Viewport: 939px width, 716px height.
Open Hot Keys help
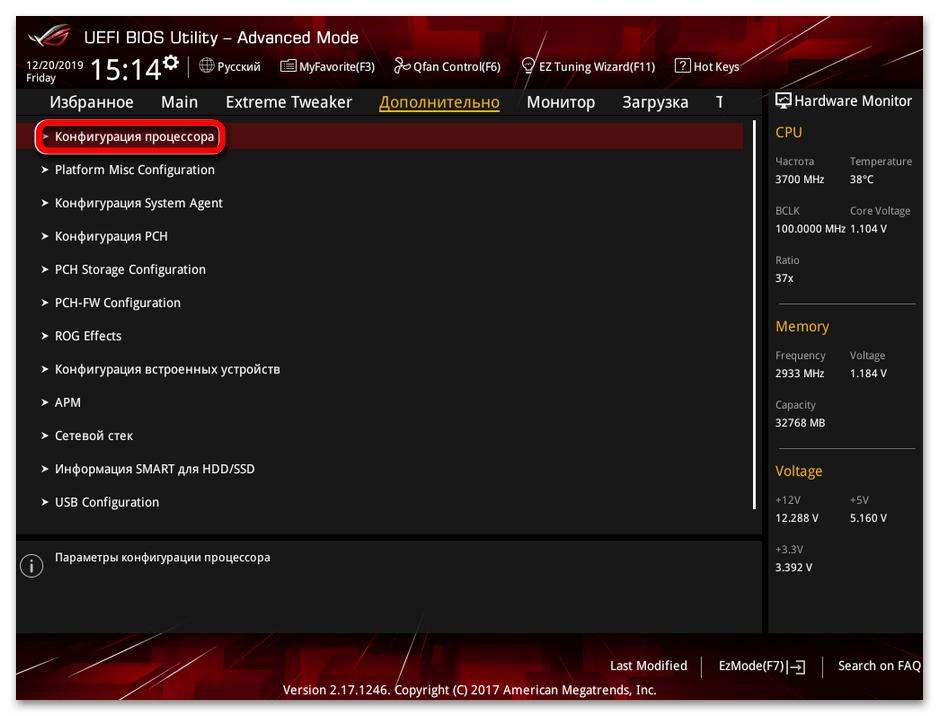click(x=716, y=66)
